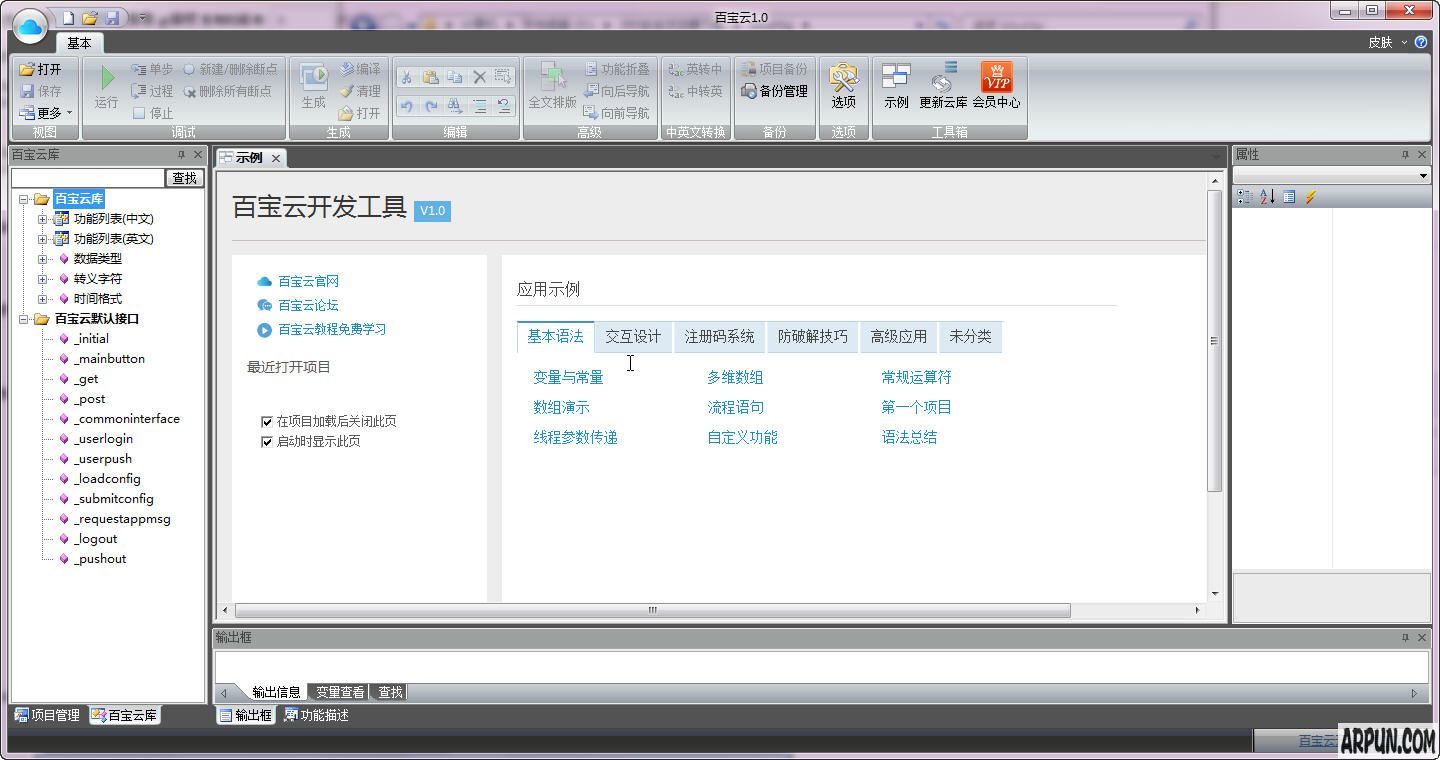The image size is (1440, 760).
Task: Switch to the 项目管理 bottom tab
Action: pos(47,715)
